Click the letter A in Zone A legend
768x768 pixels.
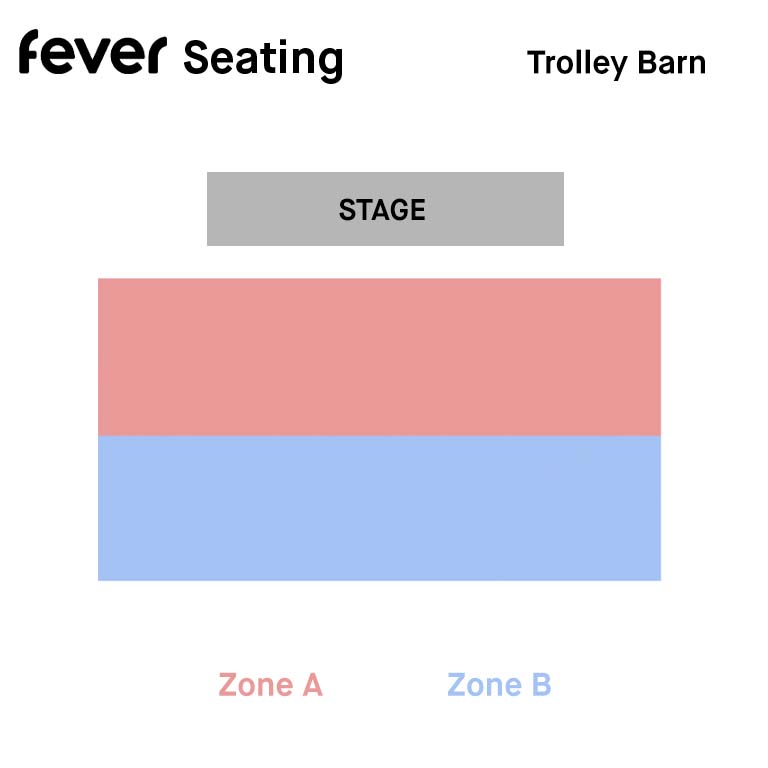pyautogui.click(x=312, y=684)
